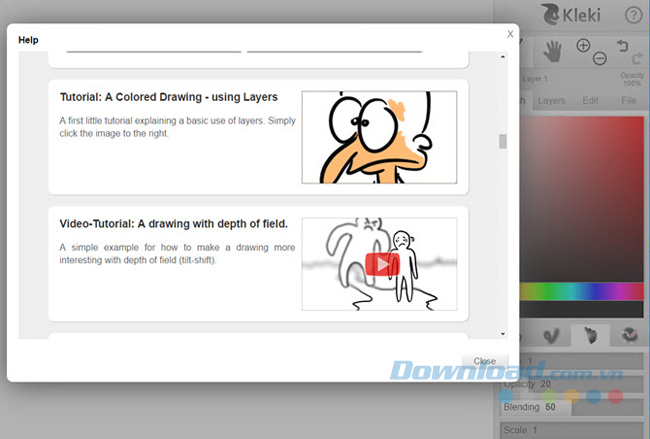This screenshot has width=650, height=439.
Task: Open help via question mark icon
Action: click(633, 15)
